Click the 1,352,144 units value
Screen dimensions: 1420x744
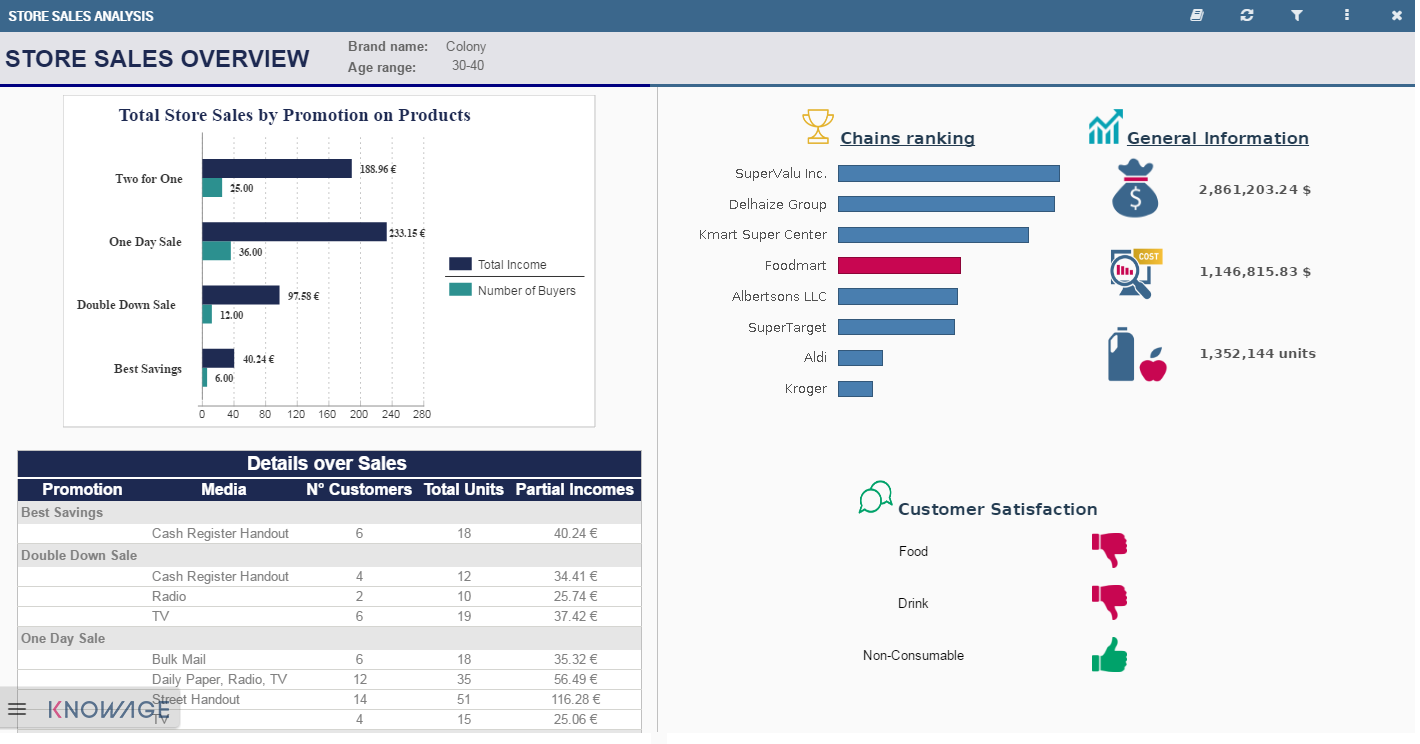[1258, 353]
